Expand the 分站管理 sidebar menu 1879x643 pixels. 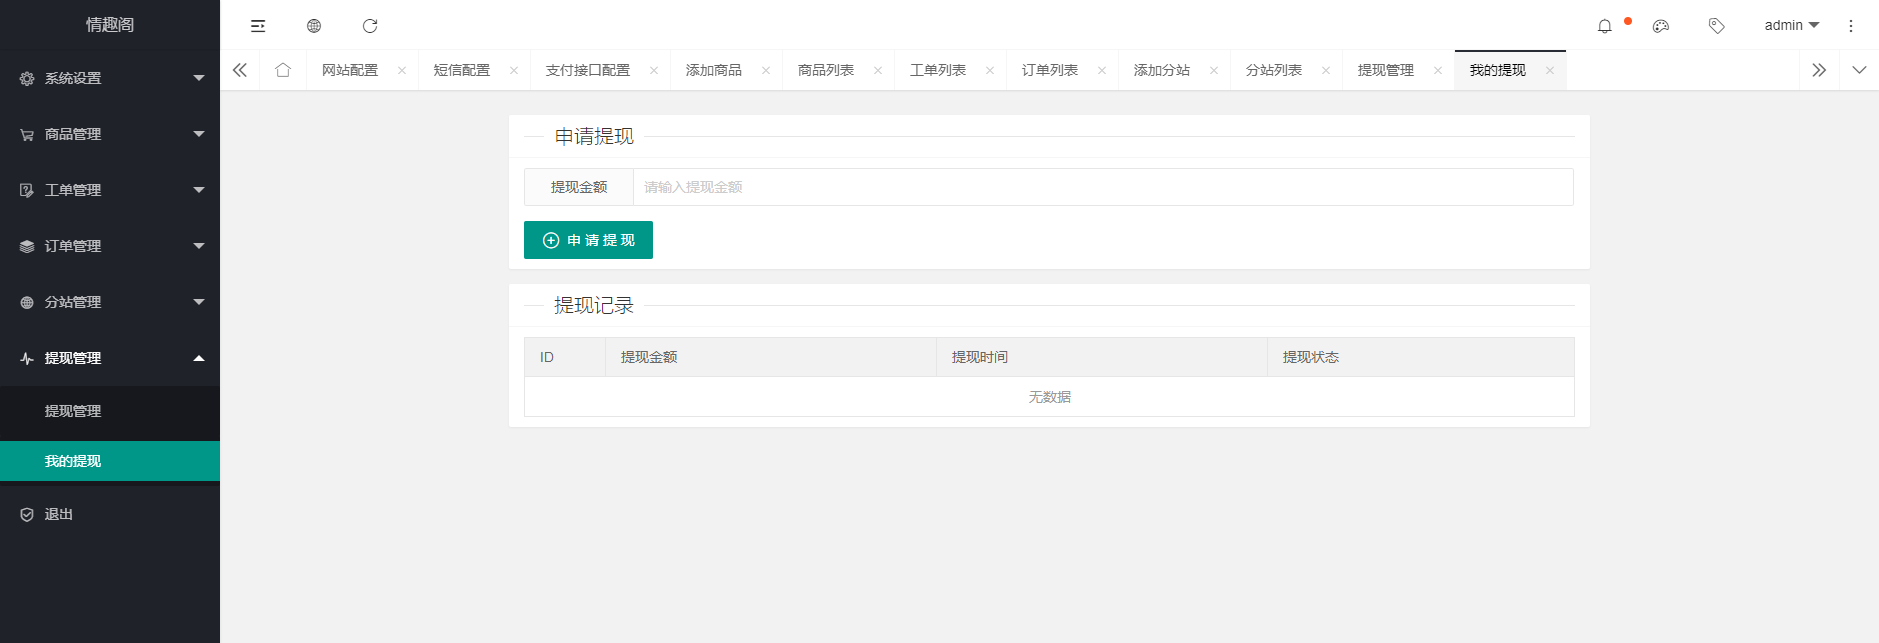110,302
